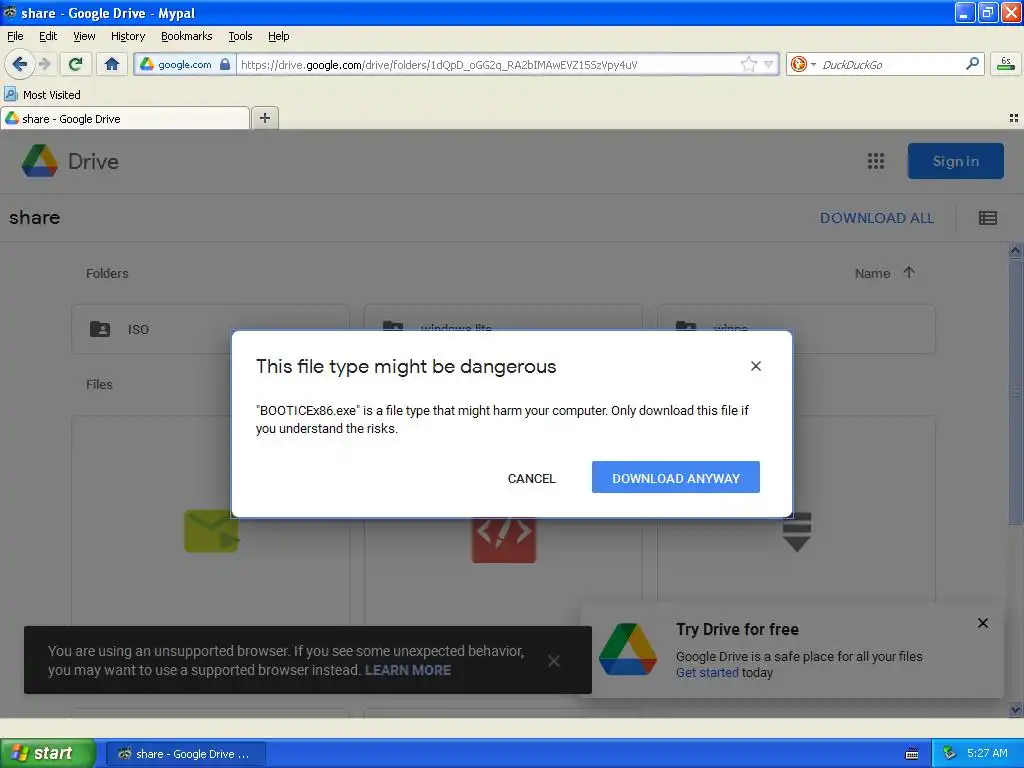Screen dimensions: 1024x768
Task: Click inside the URL address field
Action: pos(488,64)
